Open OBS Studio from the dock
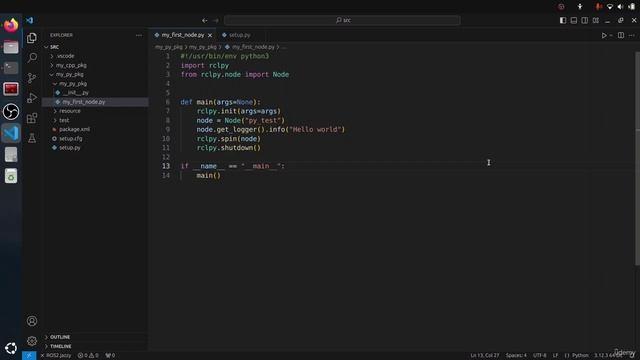This screenshot has width=640, height=360. [x=11, y=111]
